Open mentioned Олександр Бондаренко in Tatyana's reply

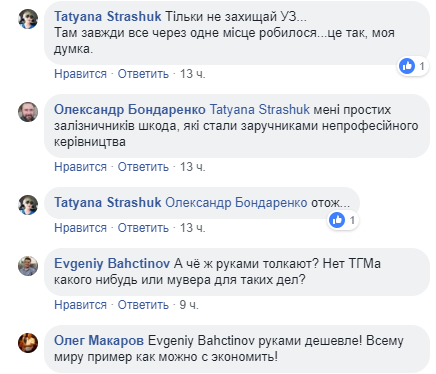[236, 203]
